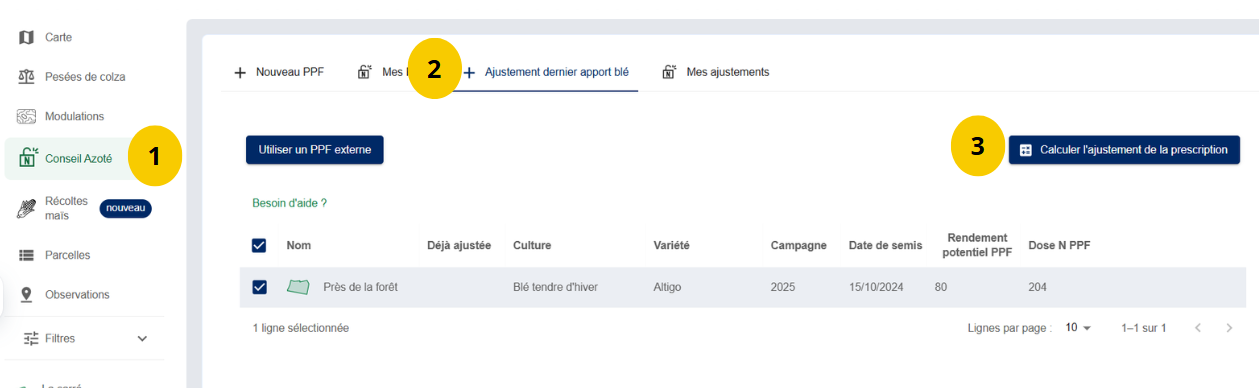Sort by Campagne column header
1259x388 pixels.
click(x=799, y=245)
